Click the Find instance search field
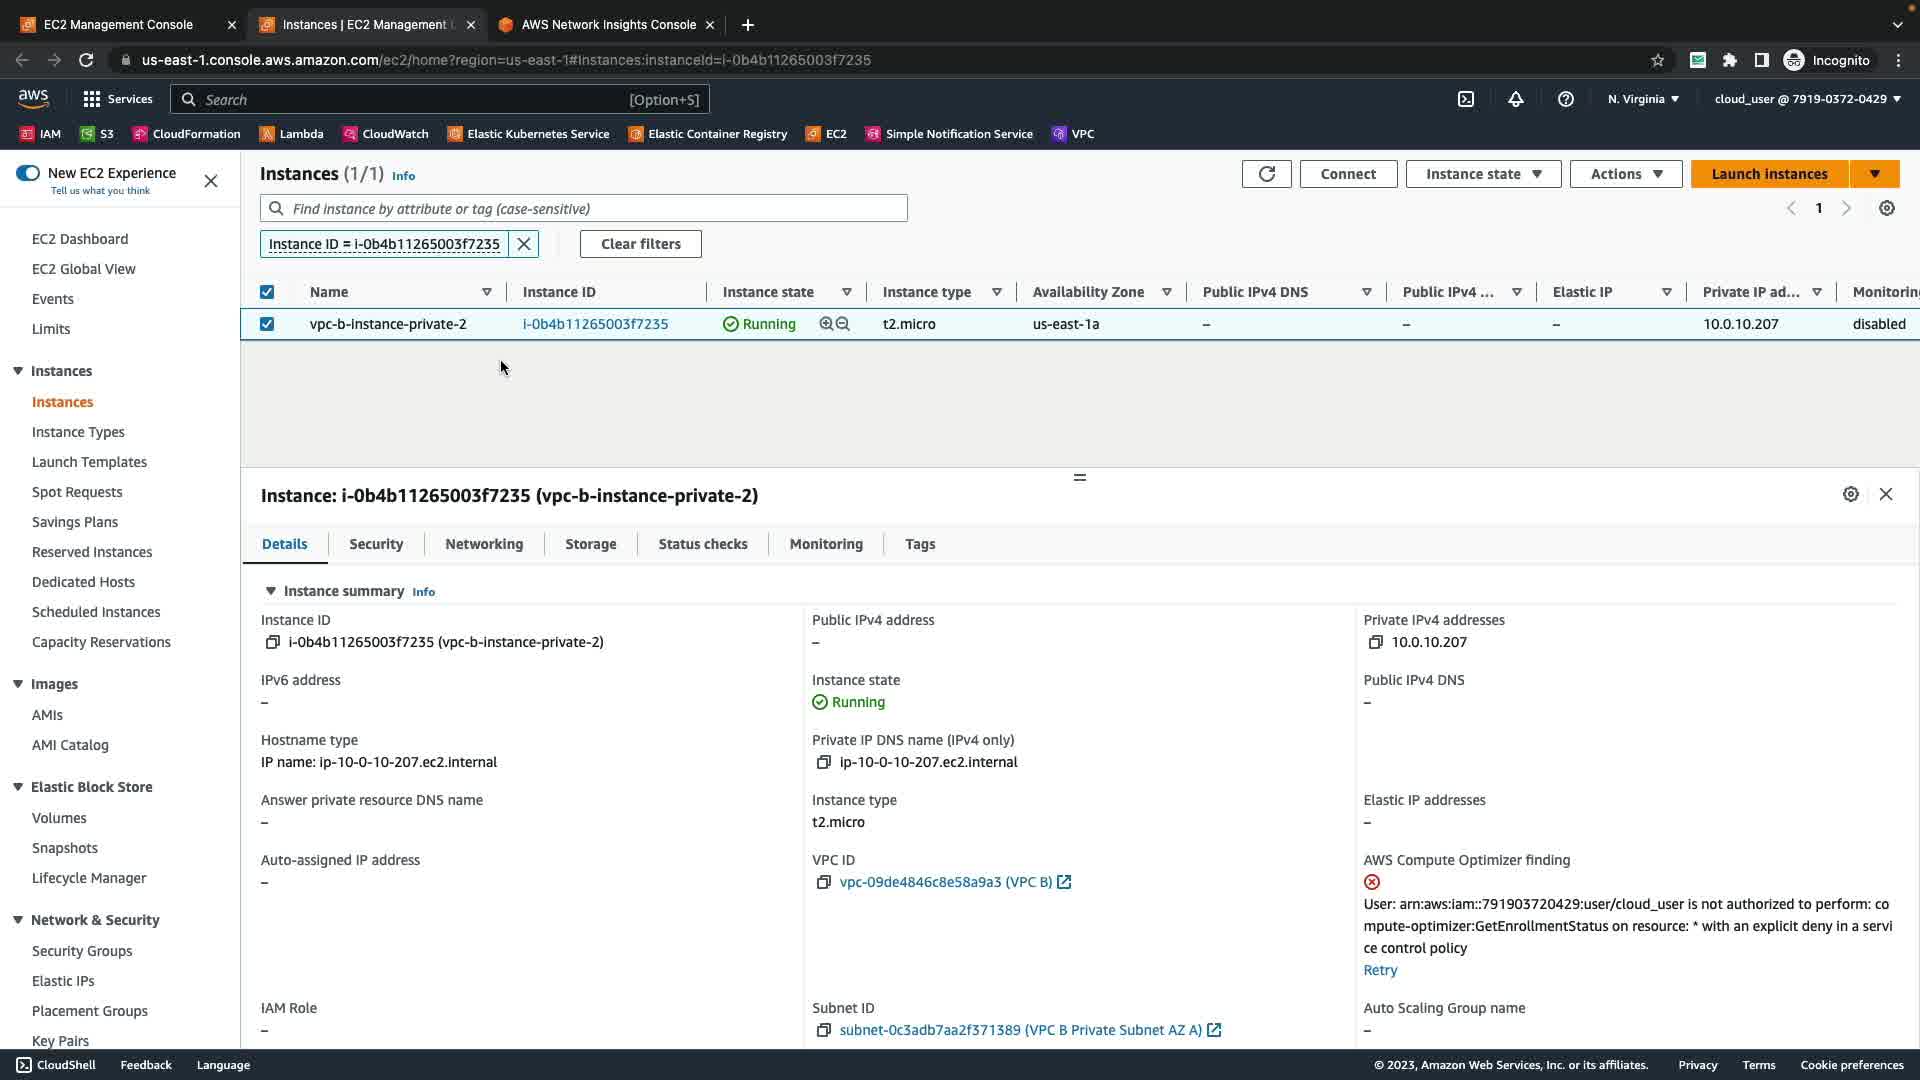The image size is (1920, 1080). click(x=584, y=208)
